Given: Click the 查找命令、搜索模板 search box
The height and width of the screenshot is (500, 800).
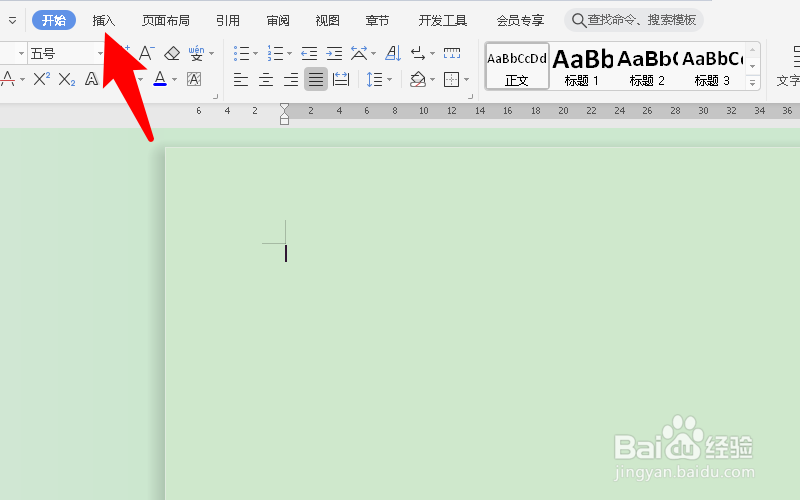Looking at the screenshot, I should [634, 20].
